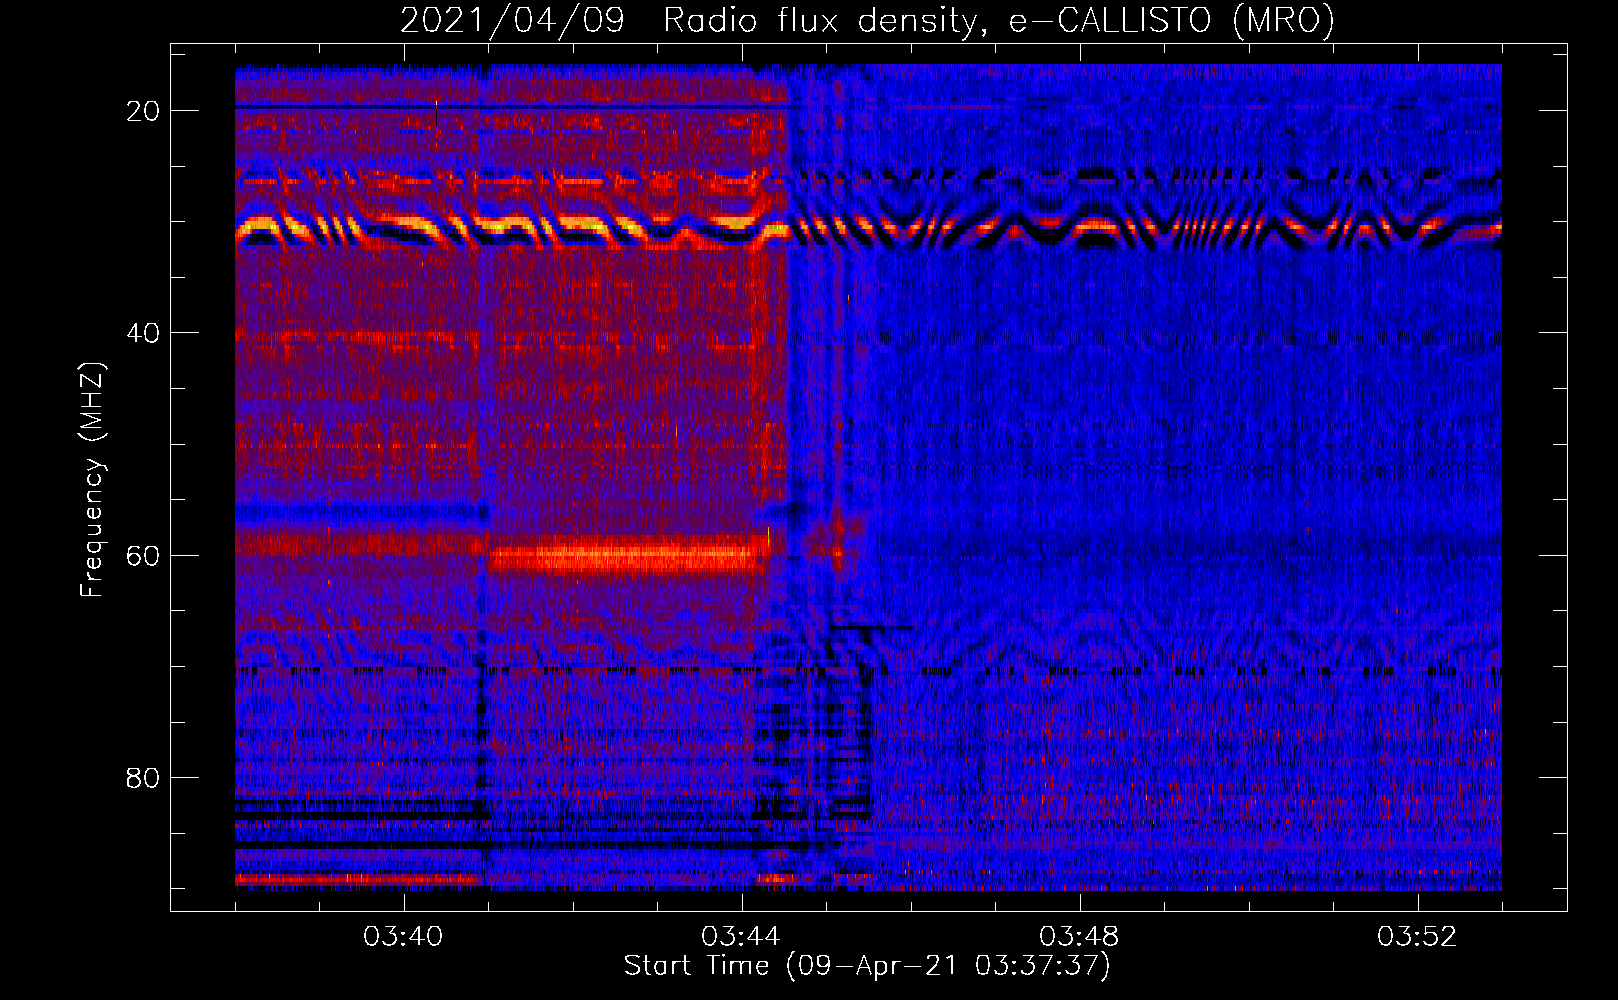The image size is (1618, 1000).
Task: Click the bright red emission band near 60 MHz
Action: [625, 555]
